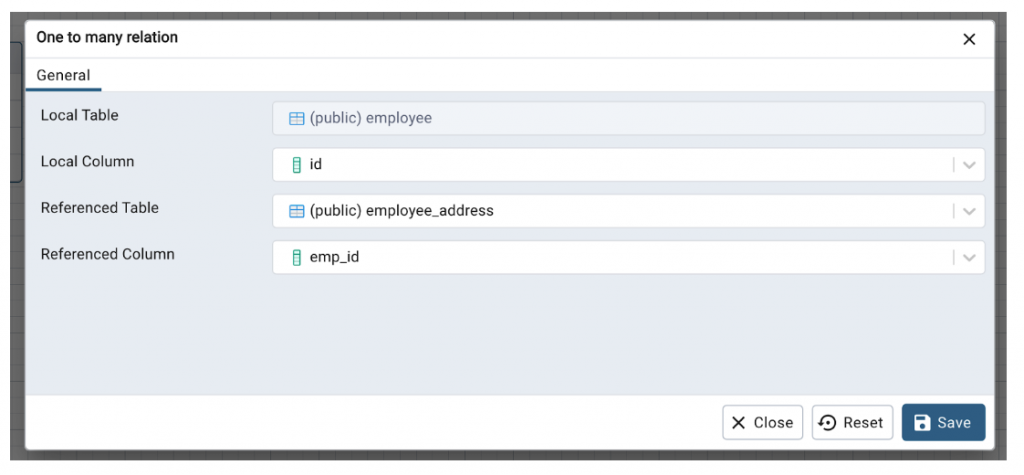Image resolution: width=1024 pixels, height=475 pixels.
Task: Click the table icon beside employee_address
Action: (296, 211)
